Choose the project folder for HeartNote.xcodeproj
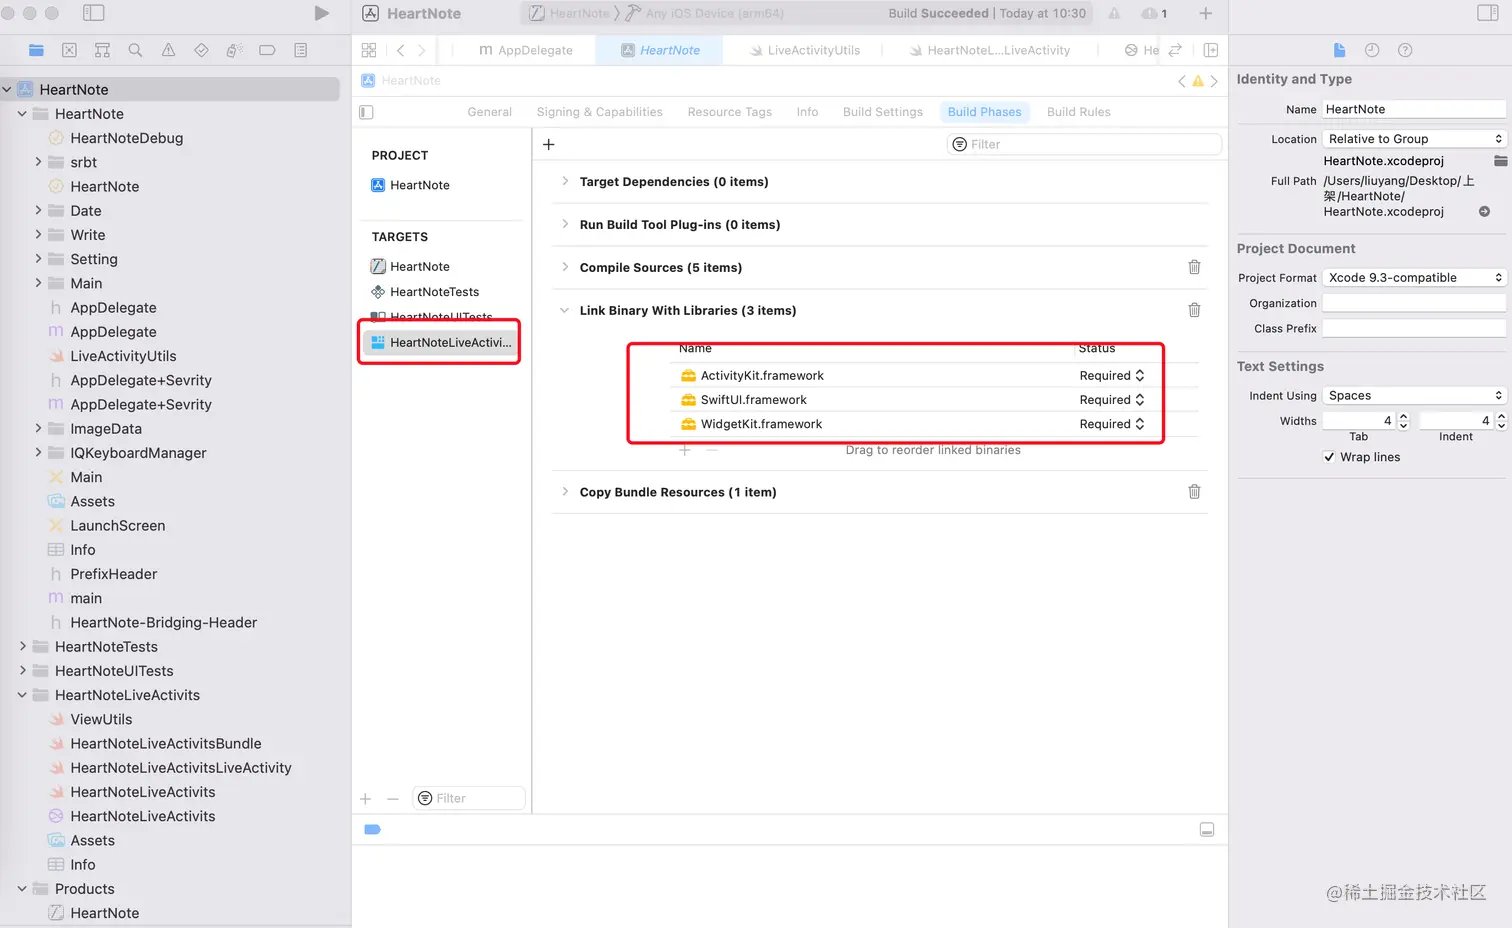This screenshot has height=928, width=1512. tap(1500, 161)
